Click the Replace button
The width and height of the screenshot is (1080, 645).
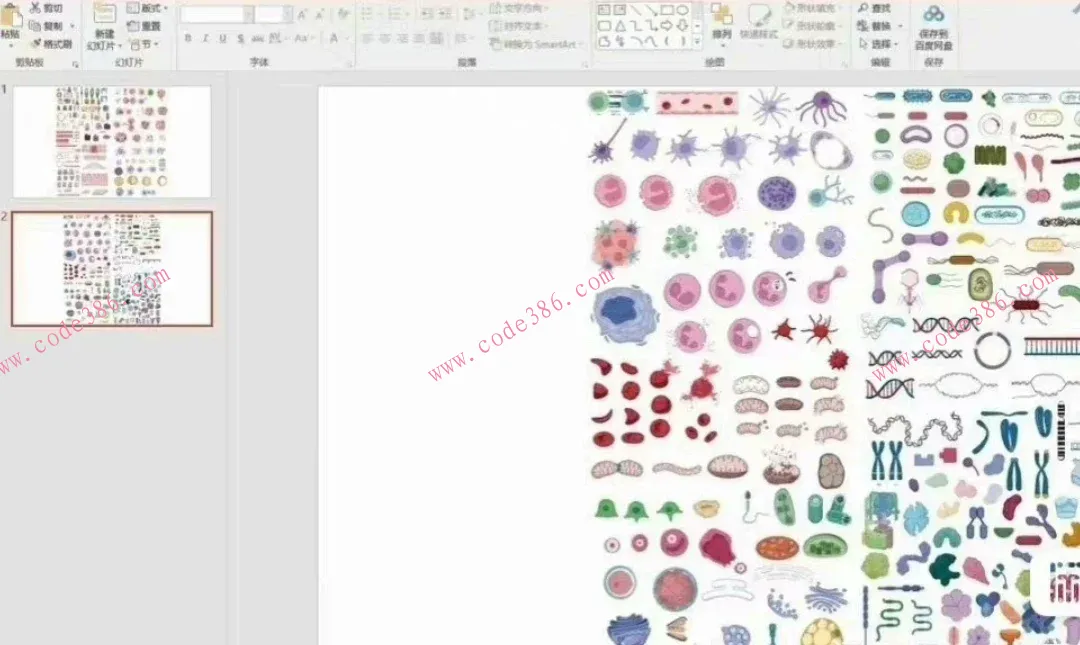[880, 26]
